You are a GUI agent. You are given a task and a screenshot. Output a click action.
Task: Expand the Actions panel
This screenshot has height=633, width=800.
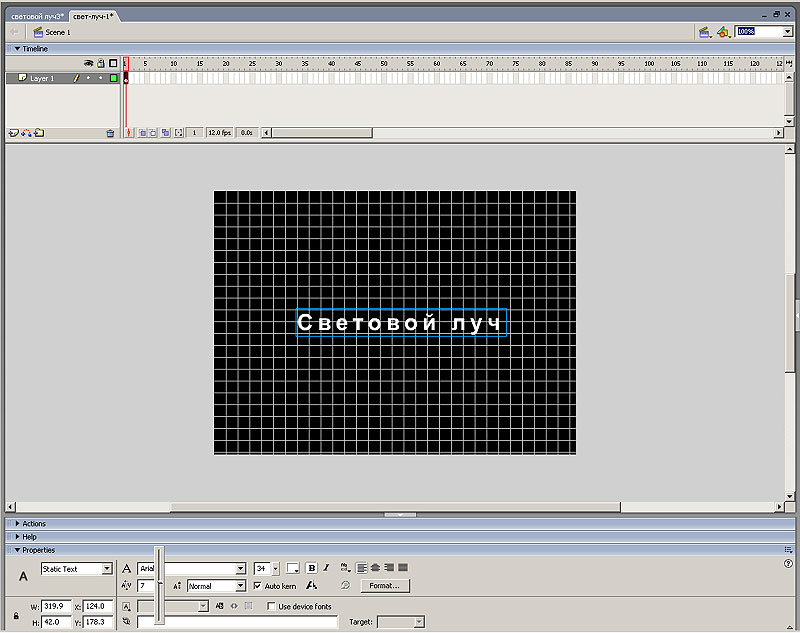coord(16,523)
